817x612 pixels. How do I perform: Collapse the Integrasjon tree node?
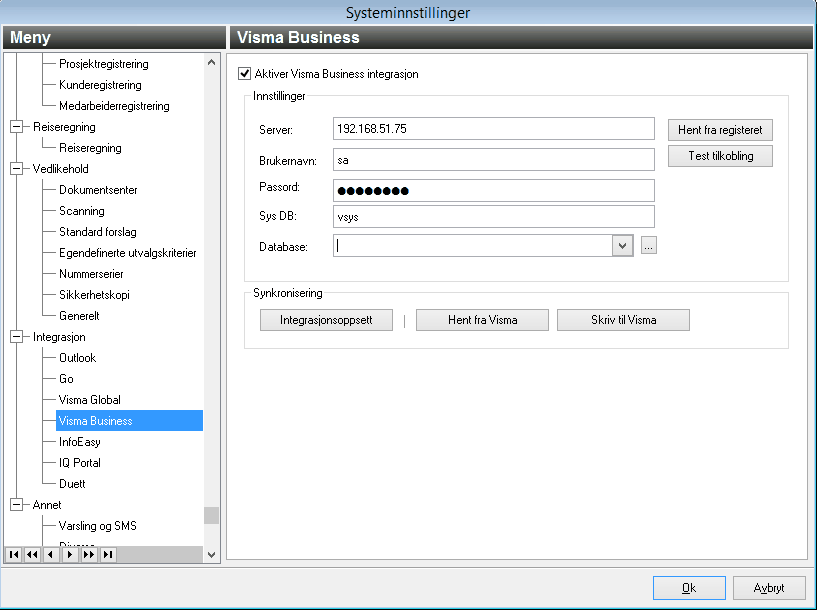coord(17,337)
